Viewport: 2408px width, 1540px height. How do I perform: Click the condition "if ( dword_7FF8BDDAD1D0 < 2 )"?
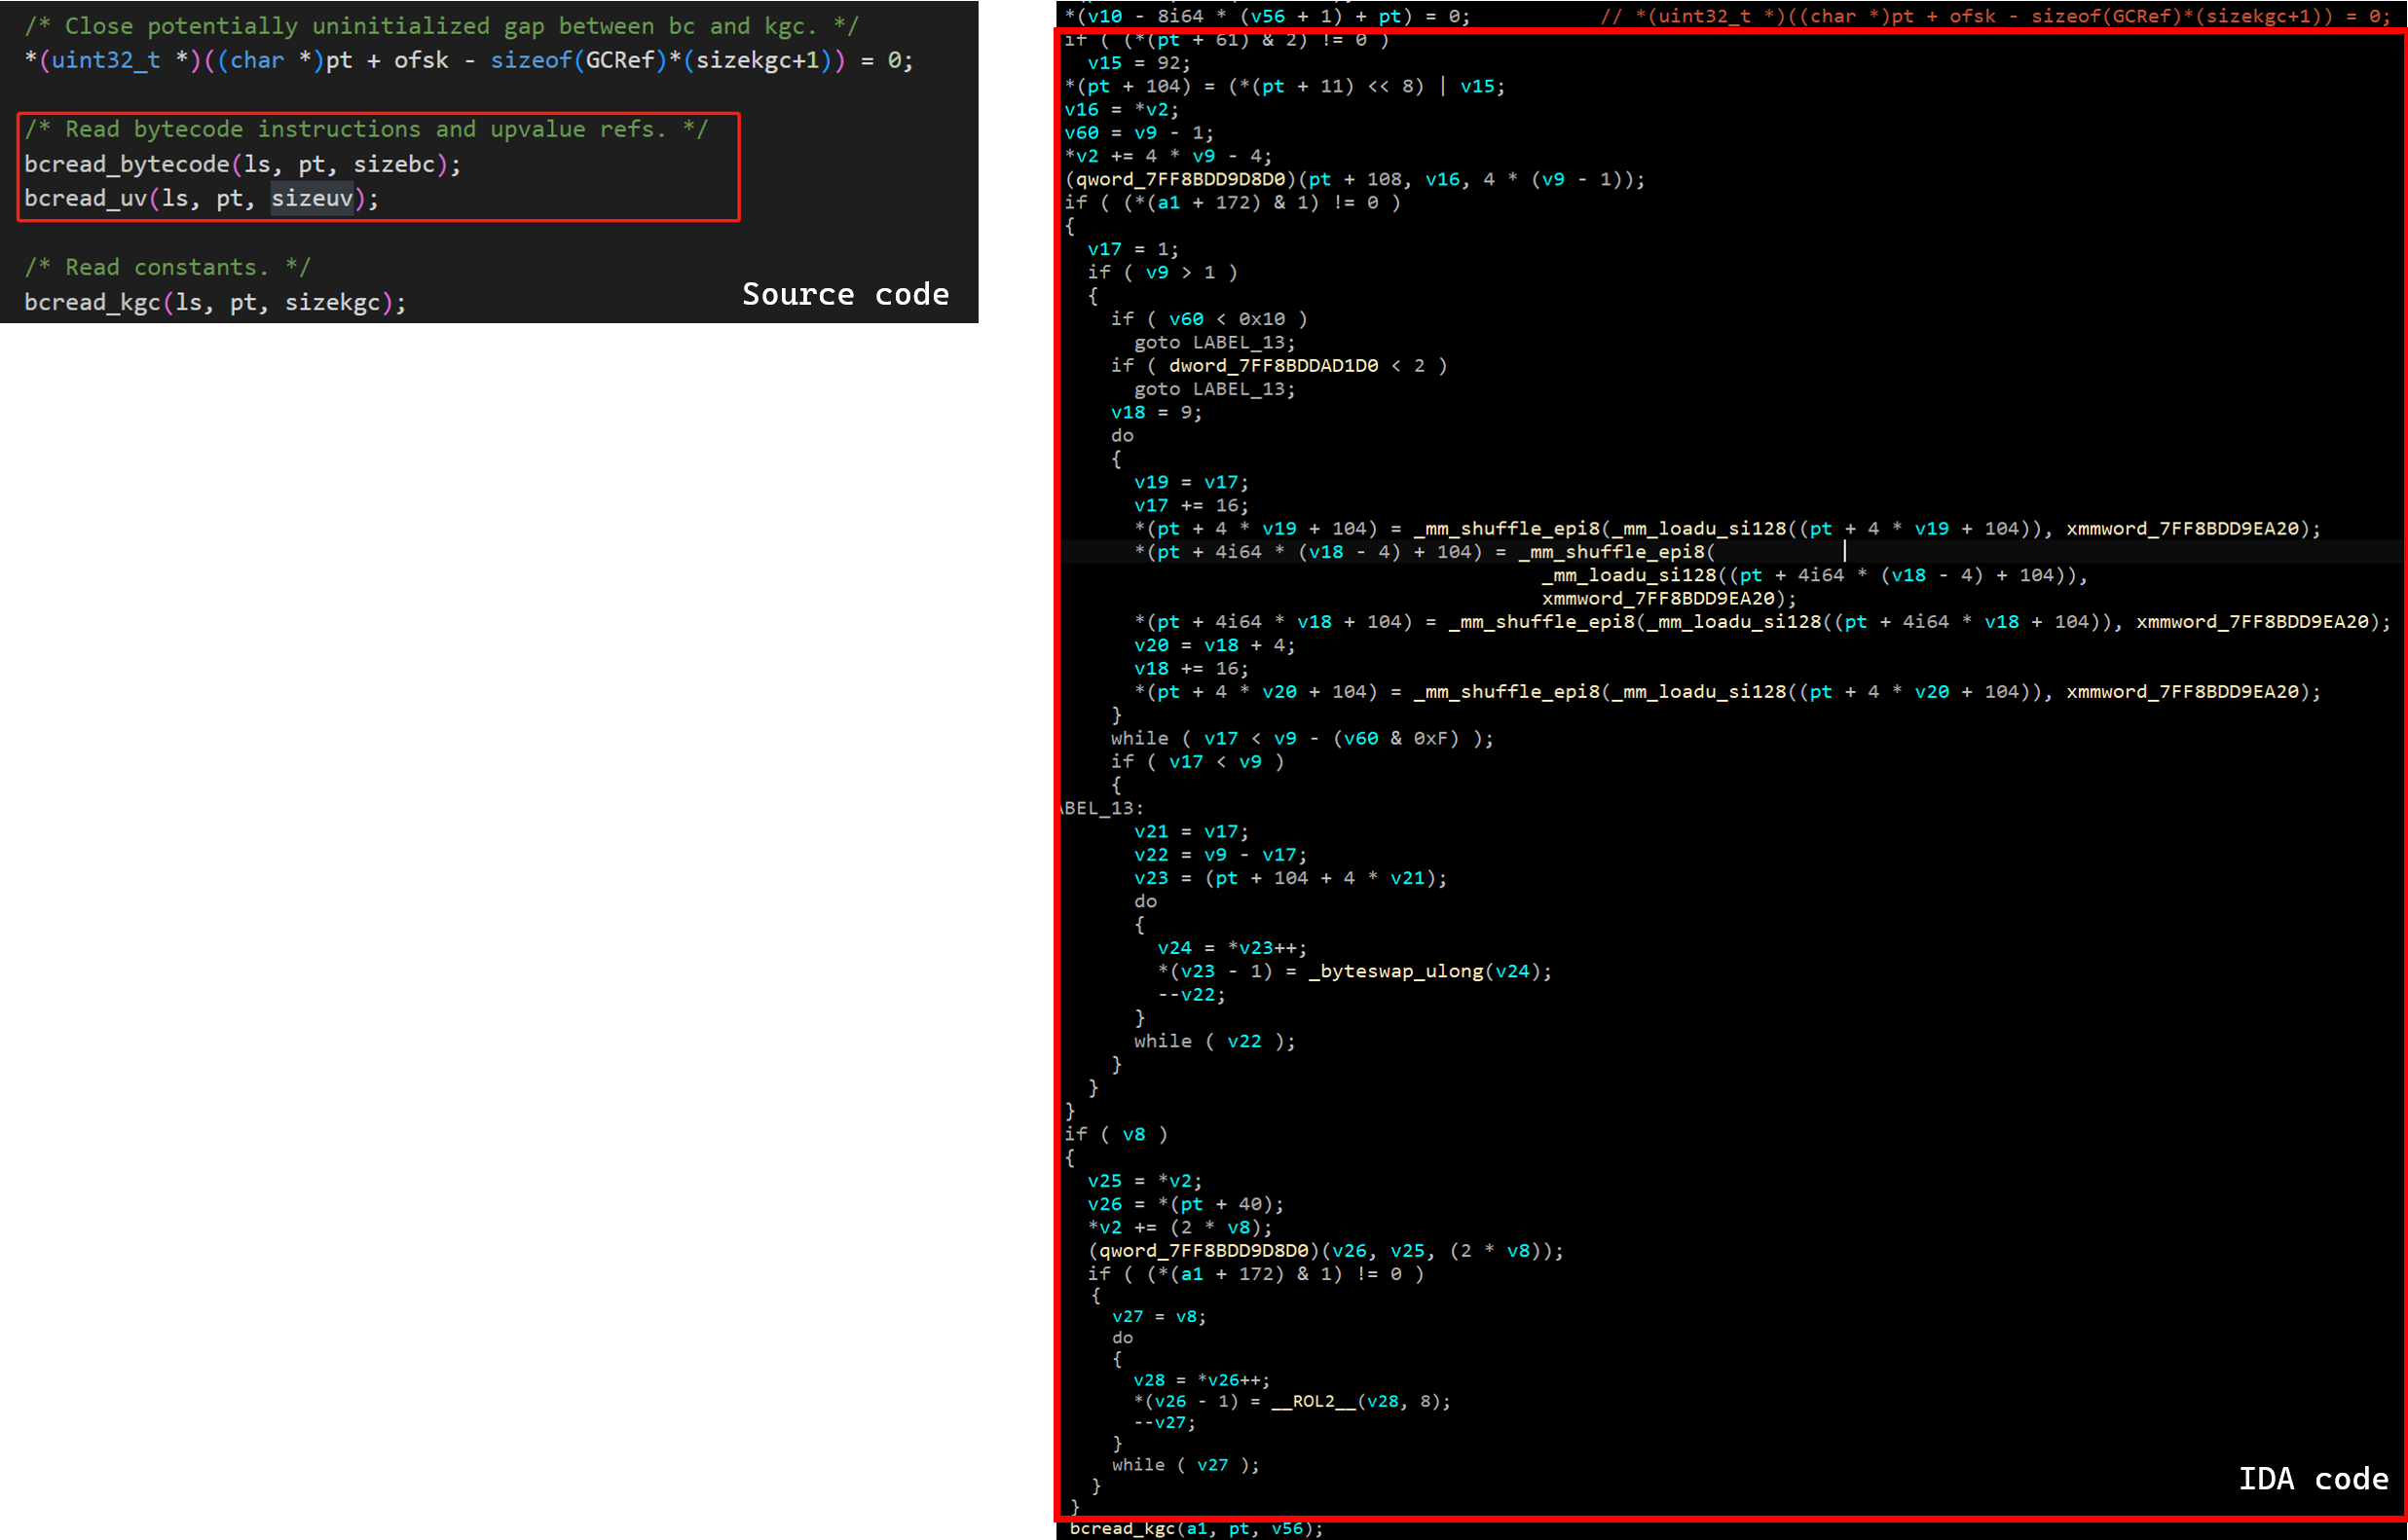pyautogui.click(x=1279, y=366)
